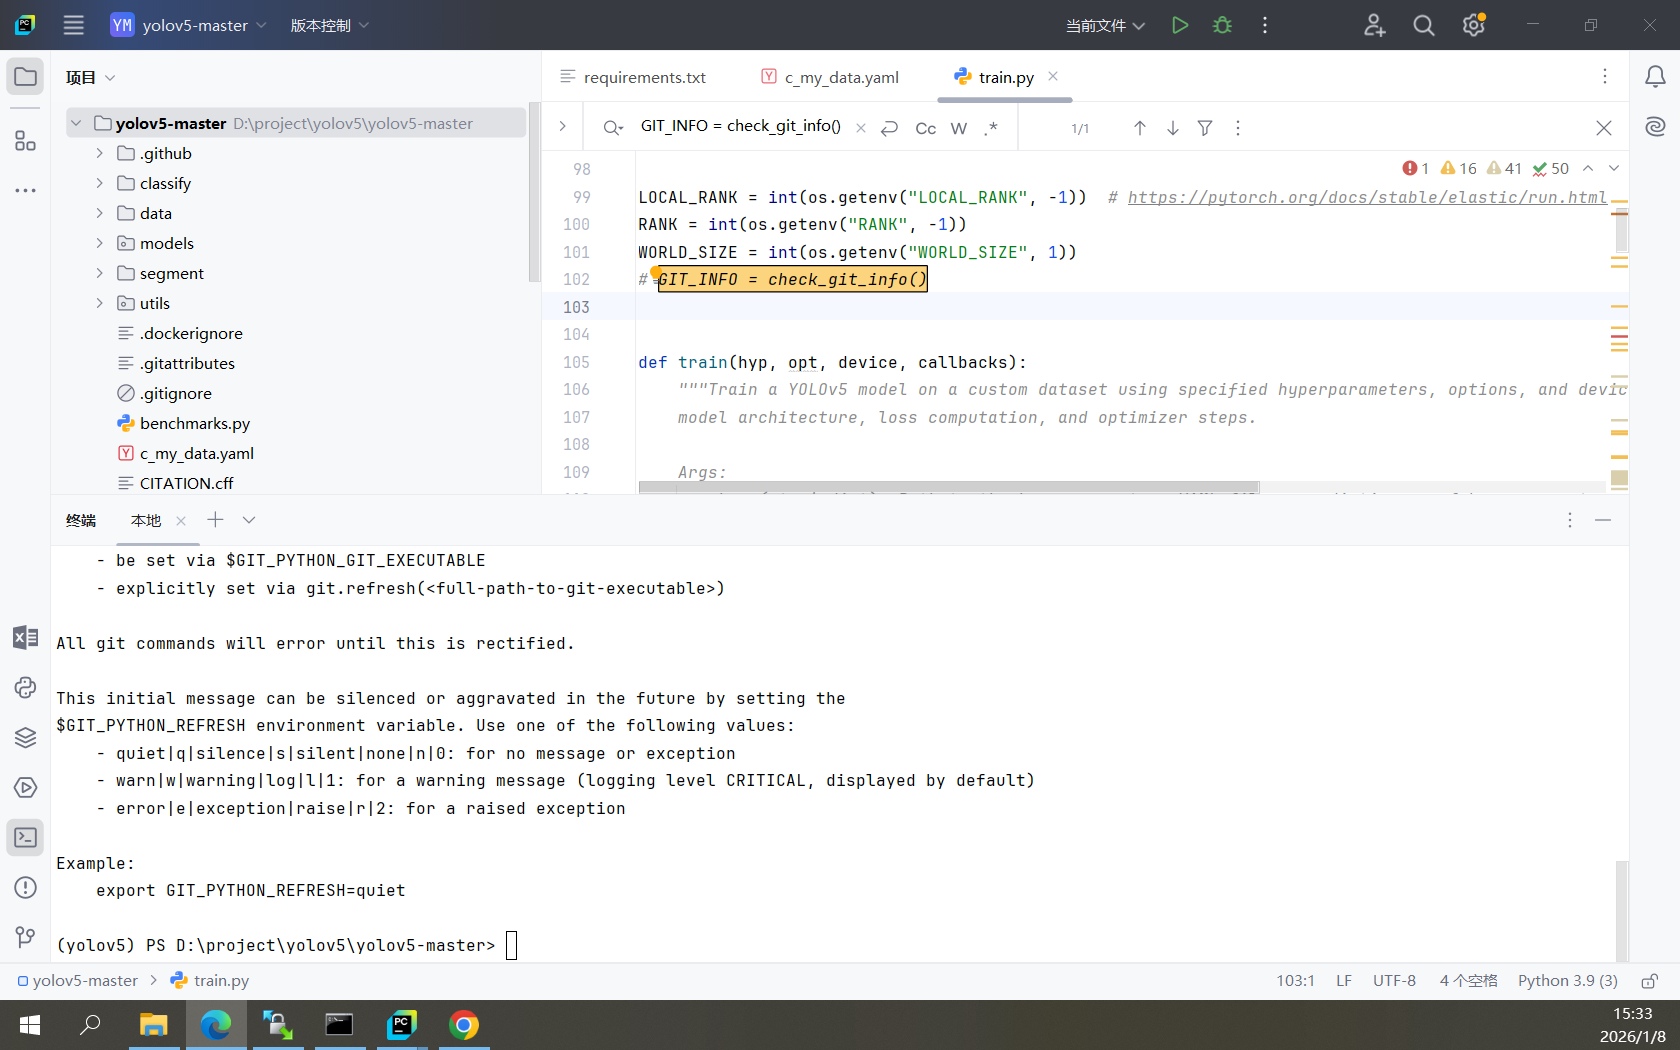Screen dimensions: 1680x1050
Task: Close the find bar
Action: 1604,128
